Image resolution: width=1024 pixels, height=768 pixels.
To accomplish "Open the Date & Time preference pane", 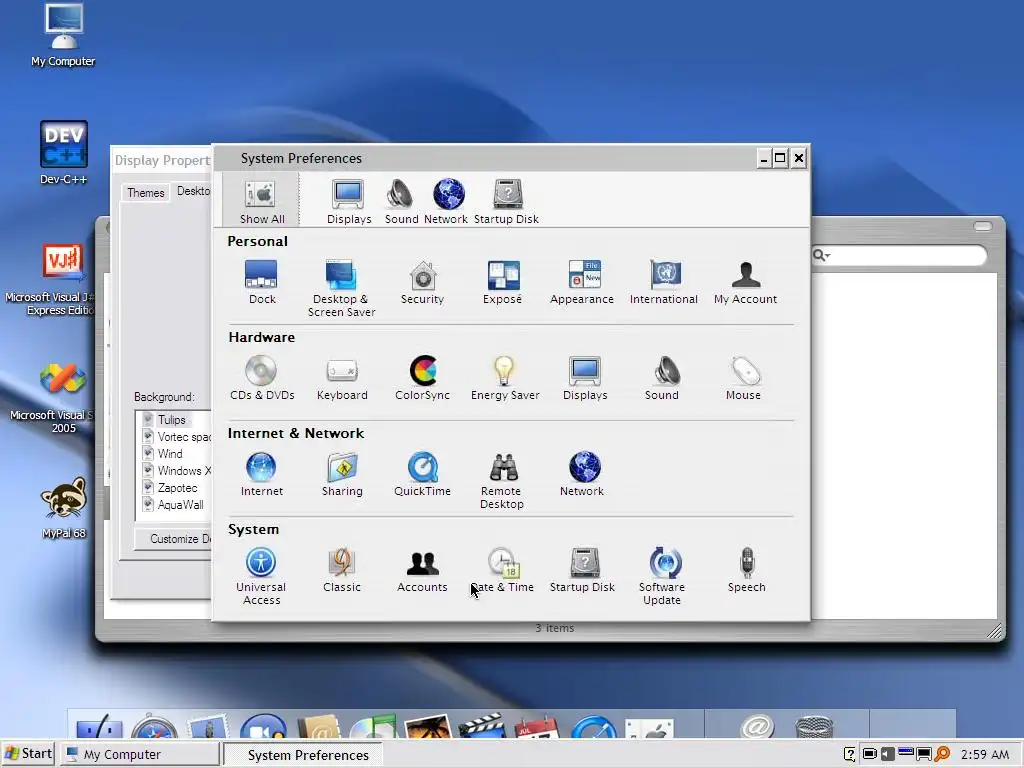I will [x=502, y=569].
